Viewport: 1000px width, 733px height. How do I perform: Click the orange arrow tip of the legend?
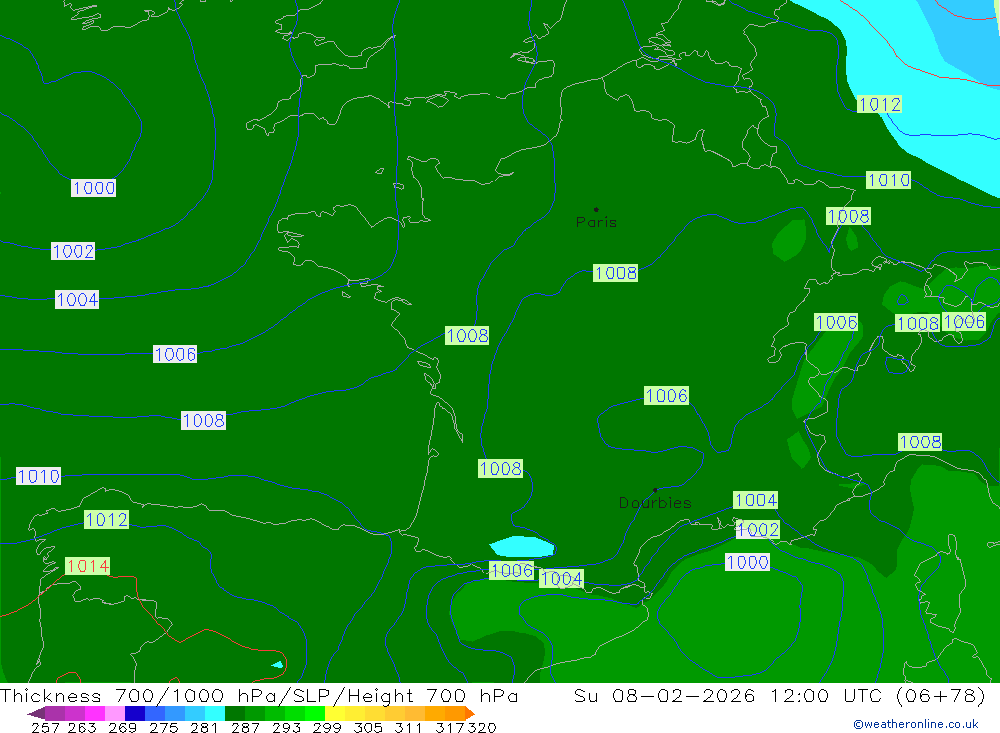(x=469, y=713)
